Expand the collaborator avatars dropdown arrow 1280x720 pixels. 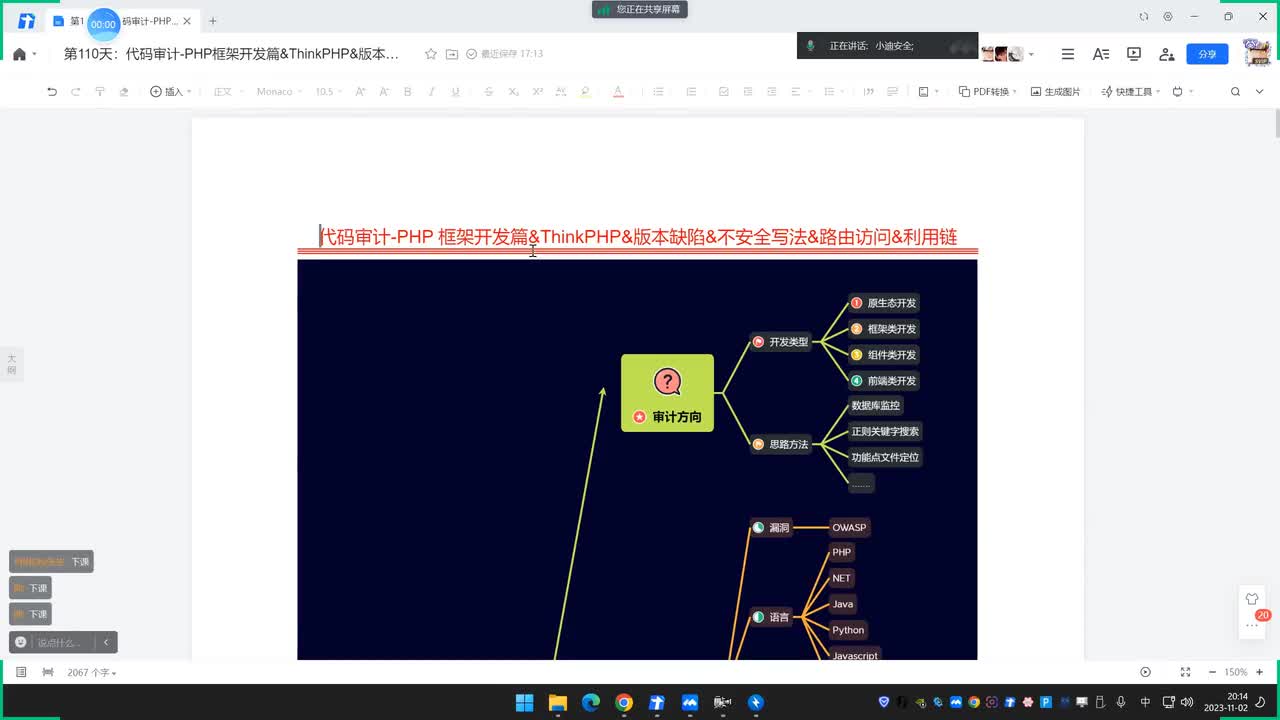(1031, 54)
